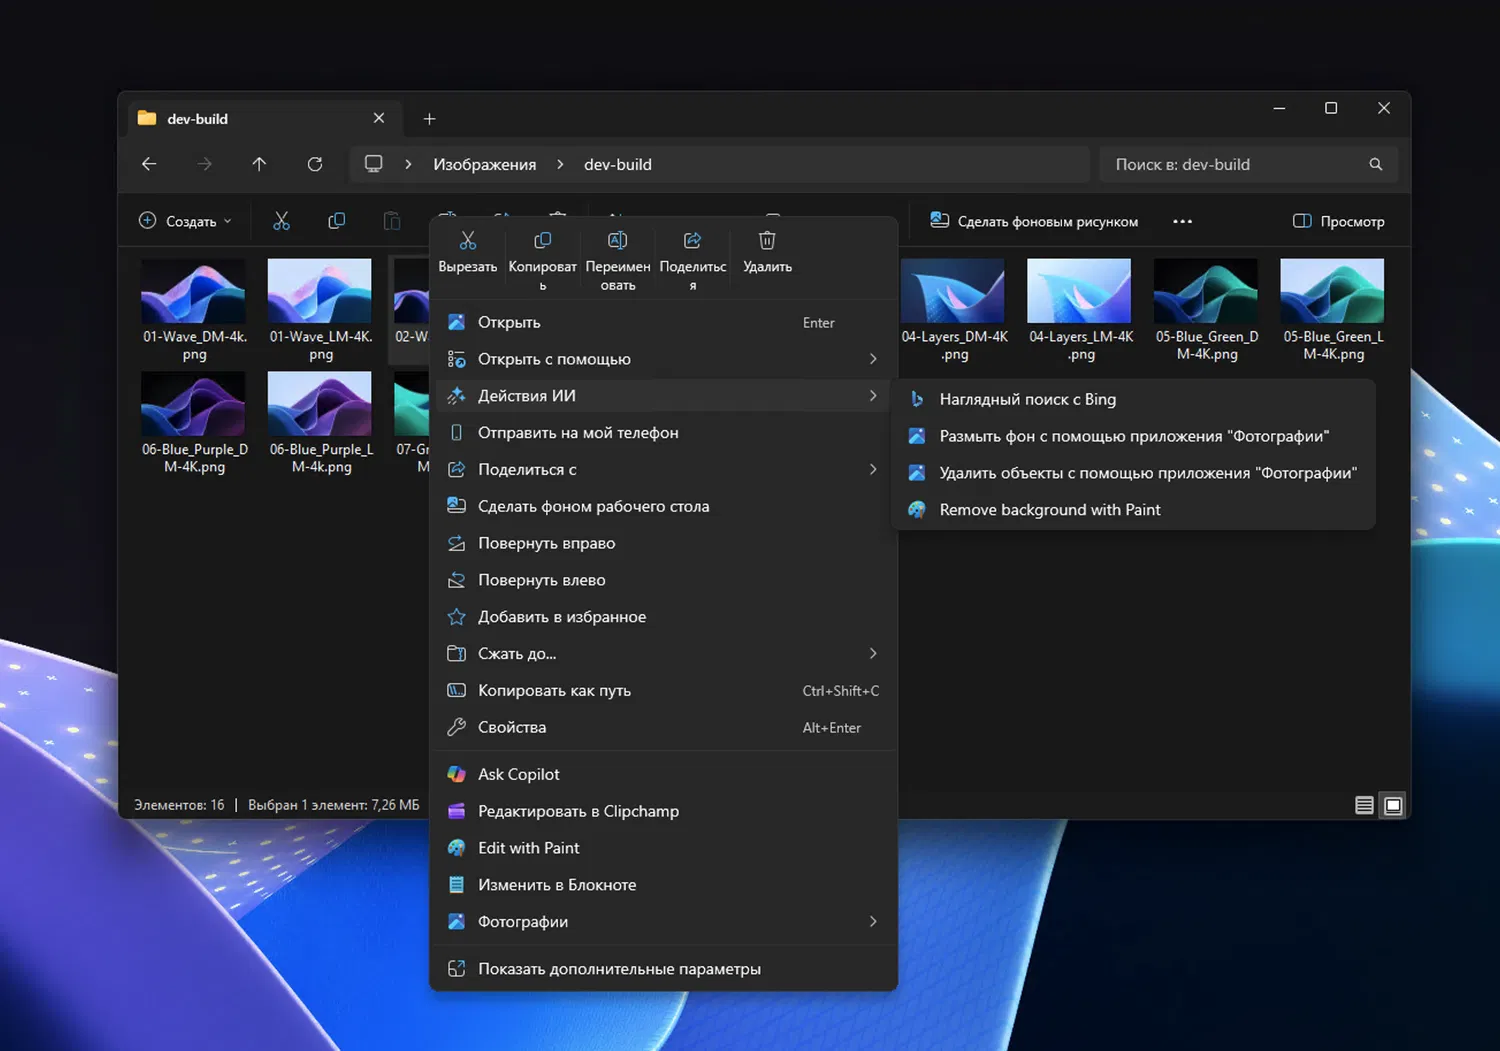Select the 05-Blue_Green_DM-4K.png thumbnail
The width and height of the screenshot is (1500, 1051).
tap(1206, 292)
